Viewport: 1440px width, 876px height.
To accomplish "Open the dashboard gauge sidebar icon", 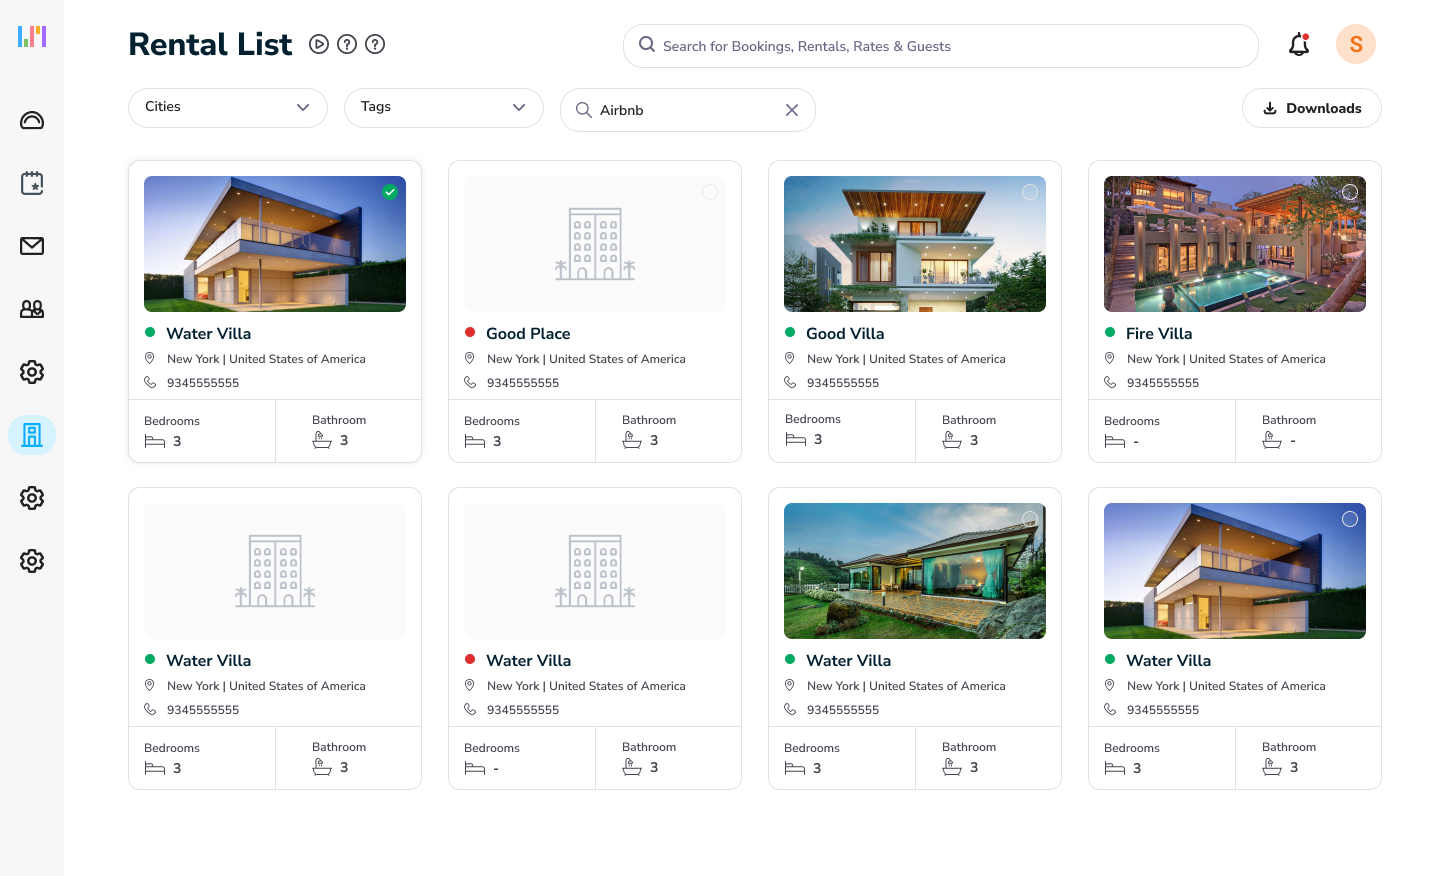I will pyautogui.click(x=32, y=120).
